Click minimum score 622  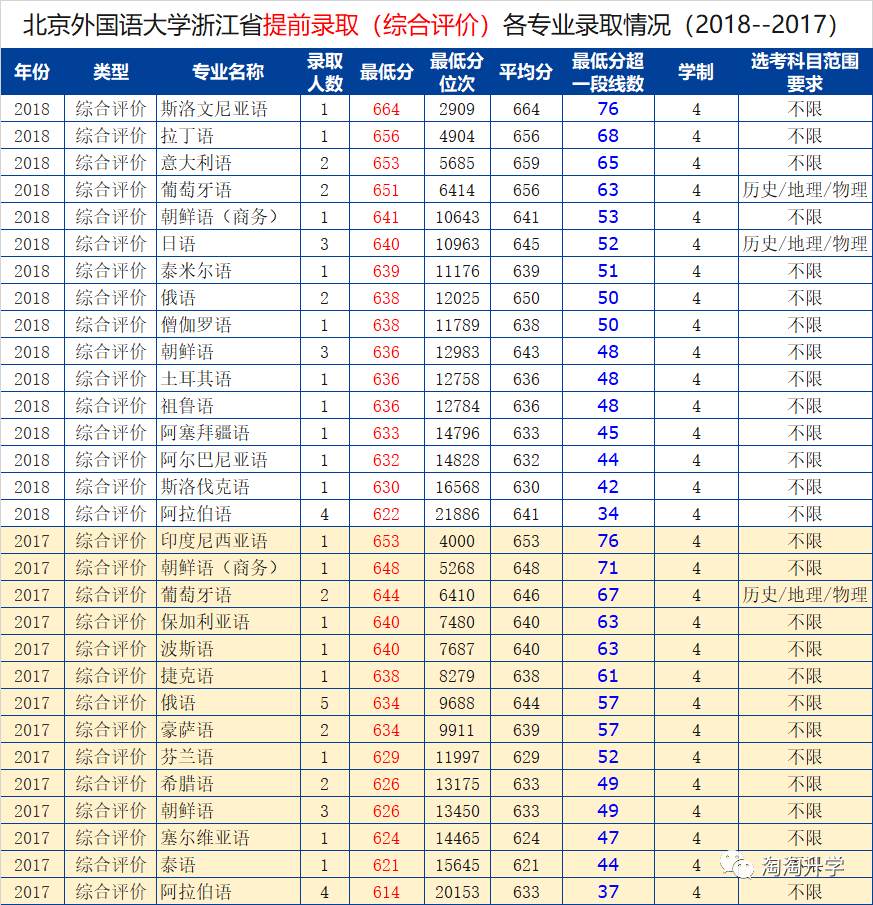386,514
